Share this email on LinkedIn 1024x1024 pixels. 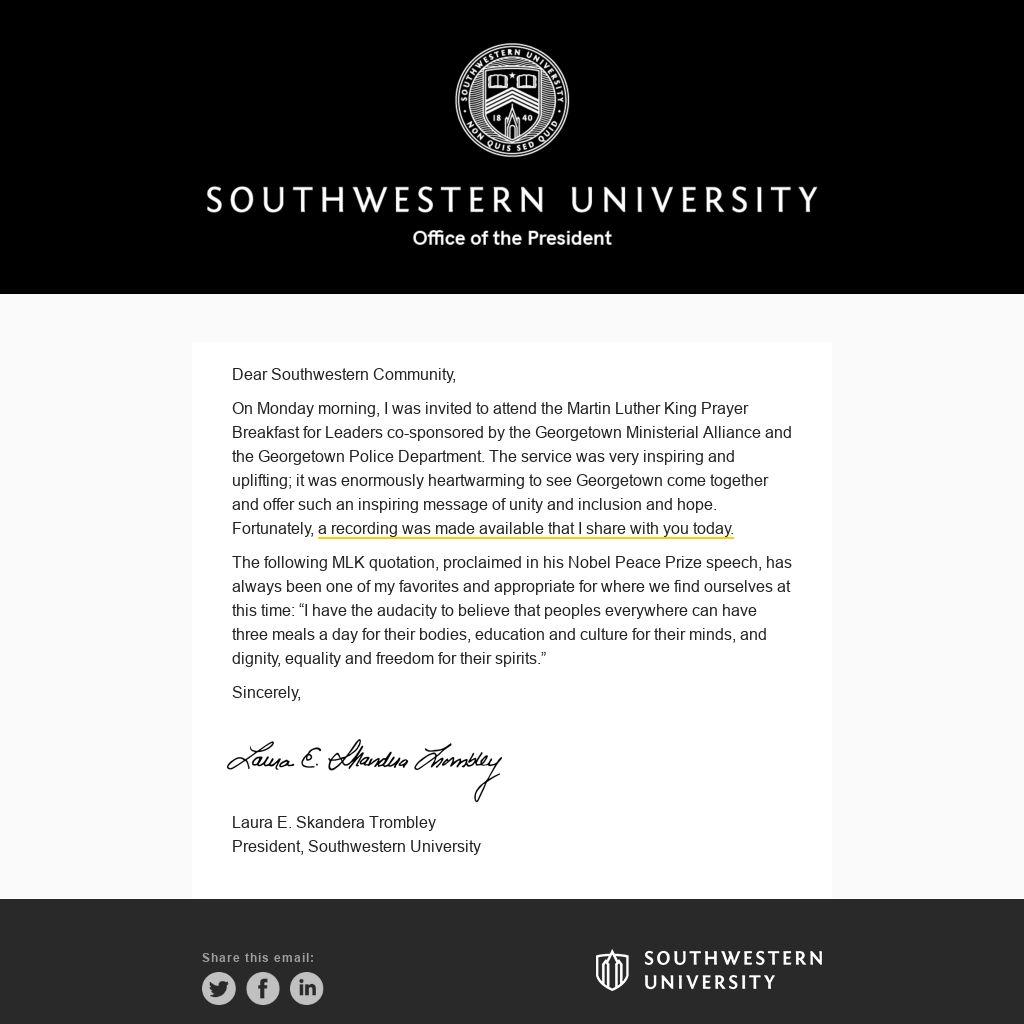[307, 988]
